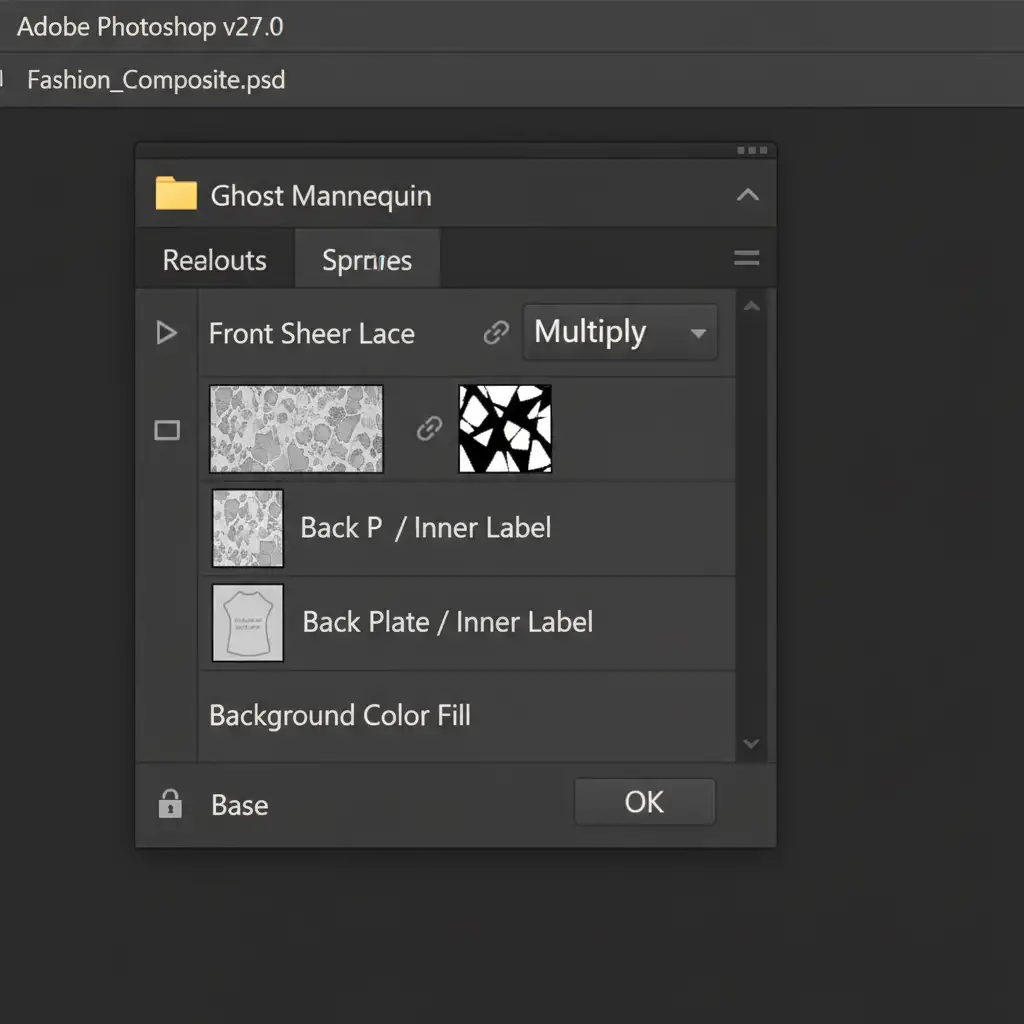Click the scrollbar up arrow in layer list

coord(751,307)
